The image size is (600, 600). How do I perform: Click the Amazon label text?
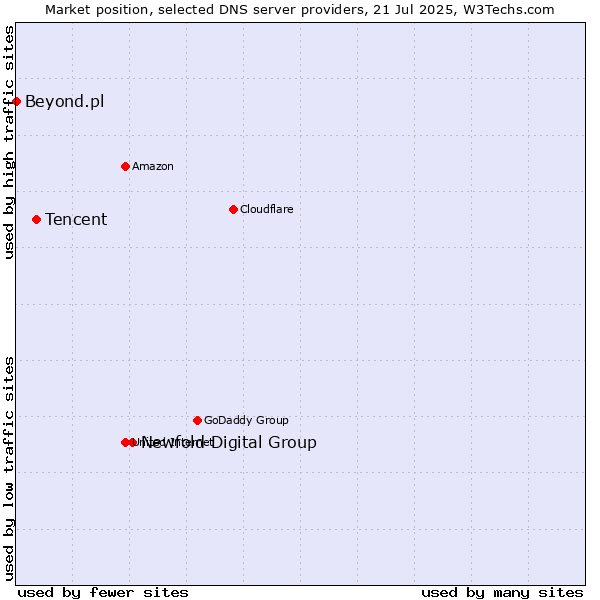point(153,166)
